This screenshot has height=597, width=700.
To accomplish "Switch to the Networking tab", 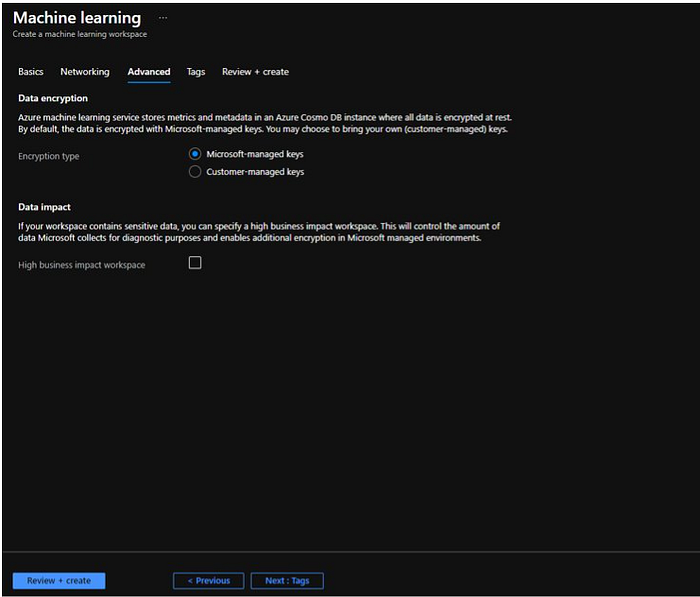I will click(85, 72).
